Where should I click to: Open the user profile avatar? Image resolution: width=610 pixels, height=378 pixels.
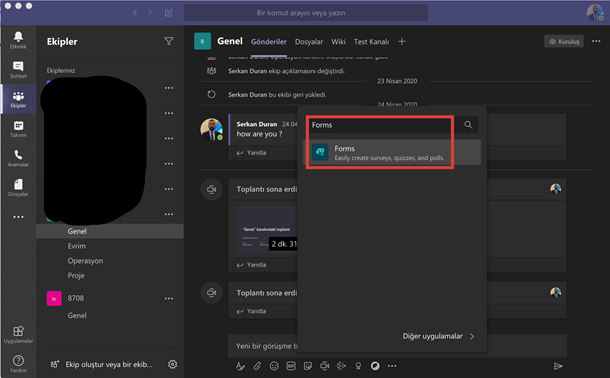[595, 12]
